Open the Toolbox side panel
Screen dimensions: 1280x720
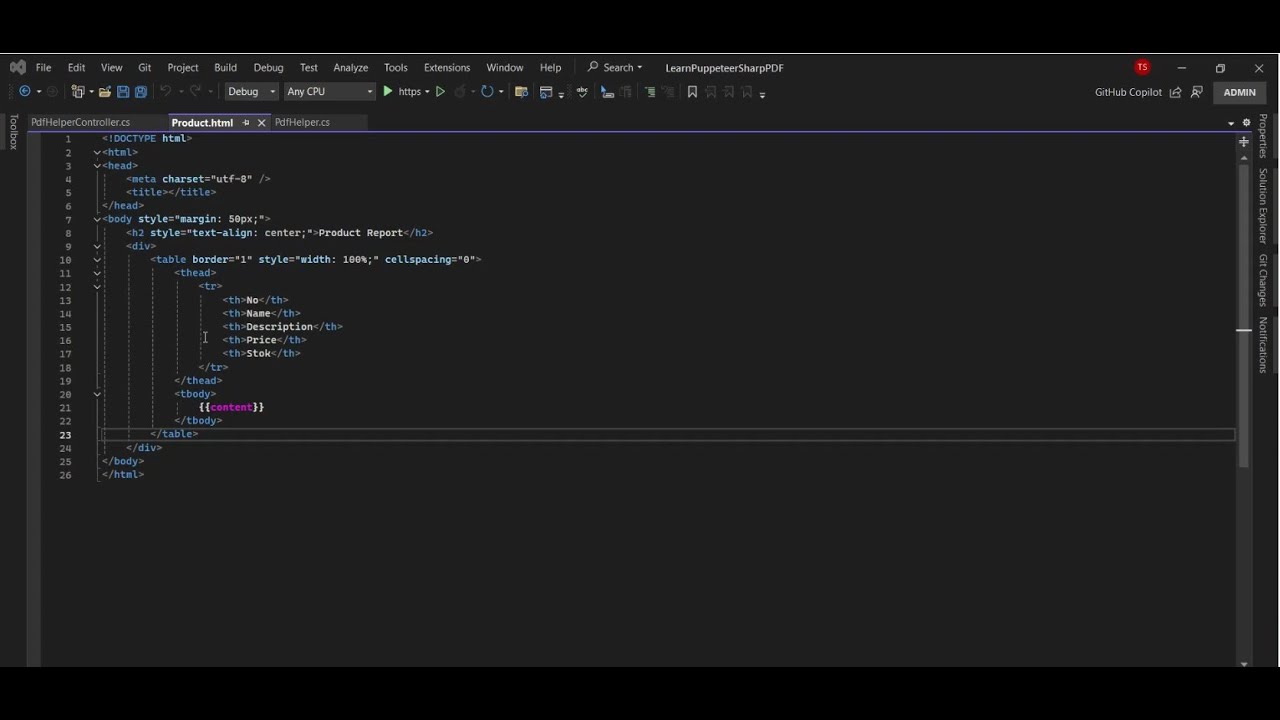14,132
